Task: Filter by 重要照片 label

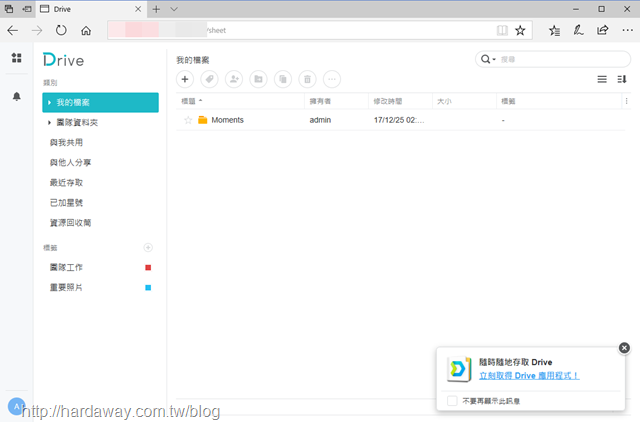Action: coord(66,287)
